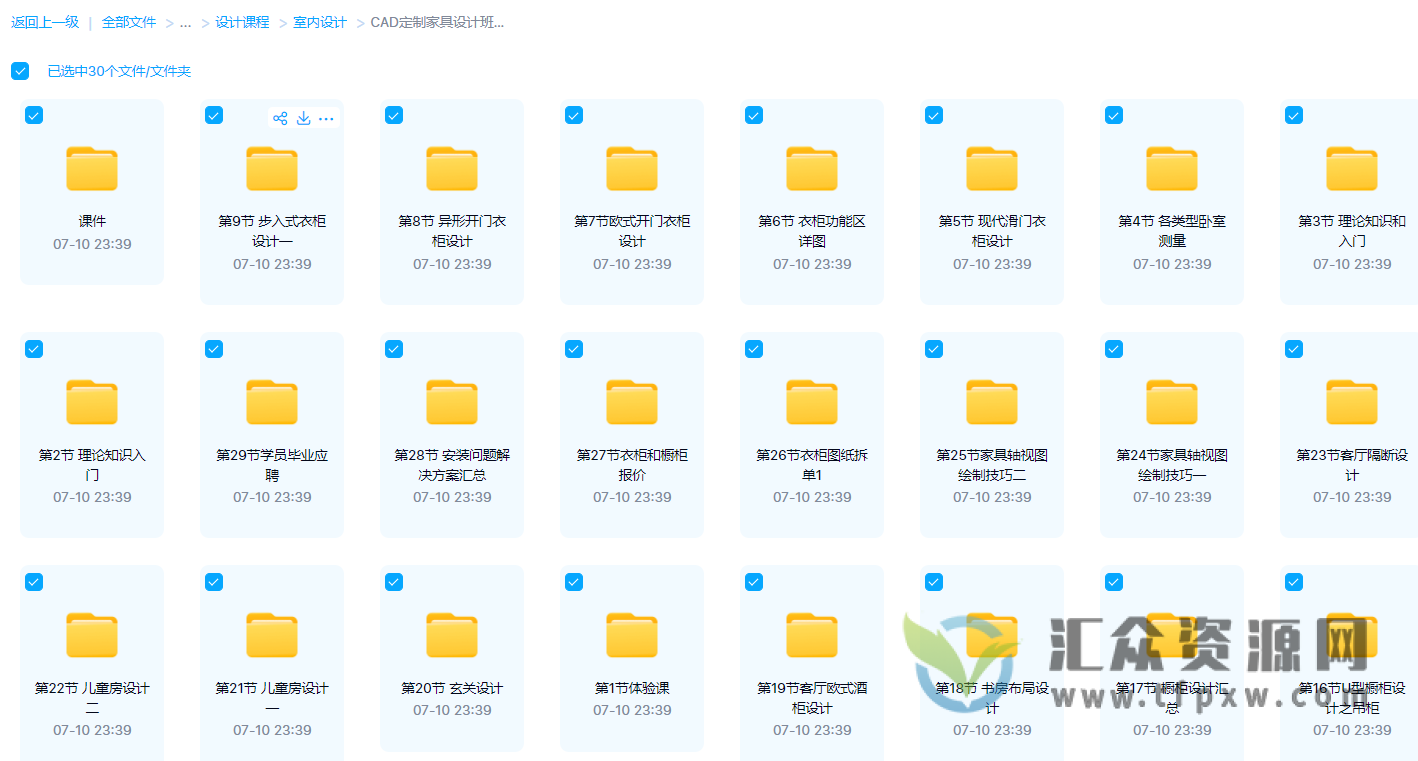Deselect the 课件 folder checkbox
The image size is (1418, 761).
34,115
